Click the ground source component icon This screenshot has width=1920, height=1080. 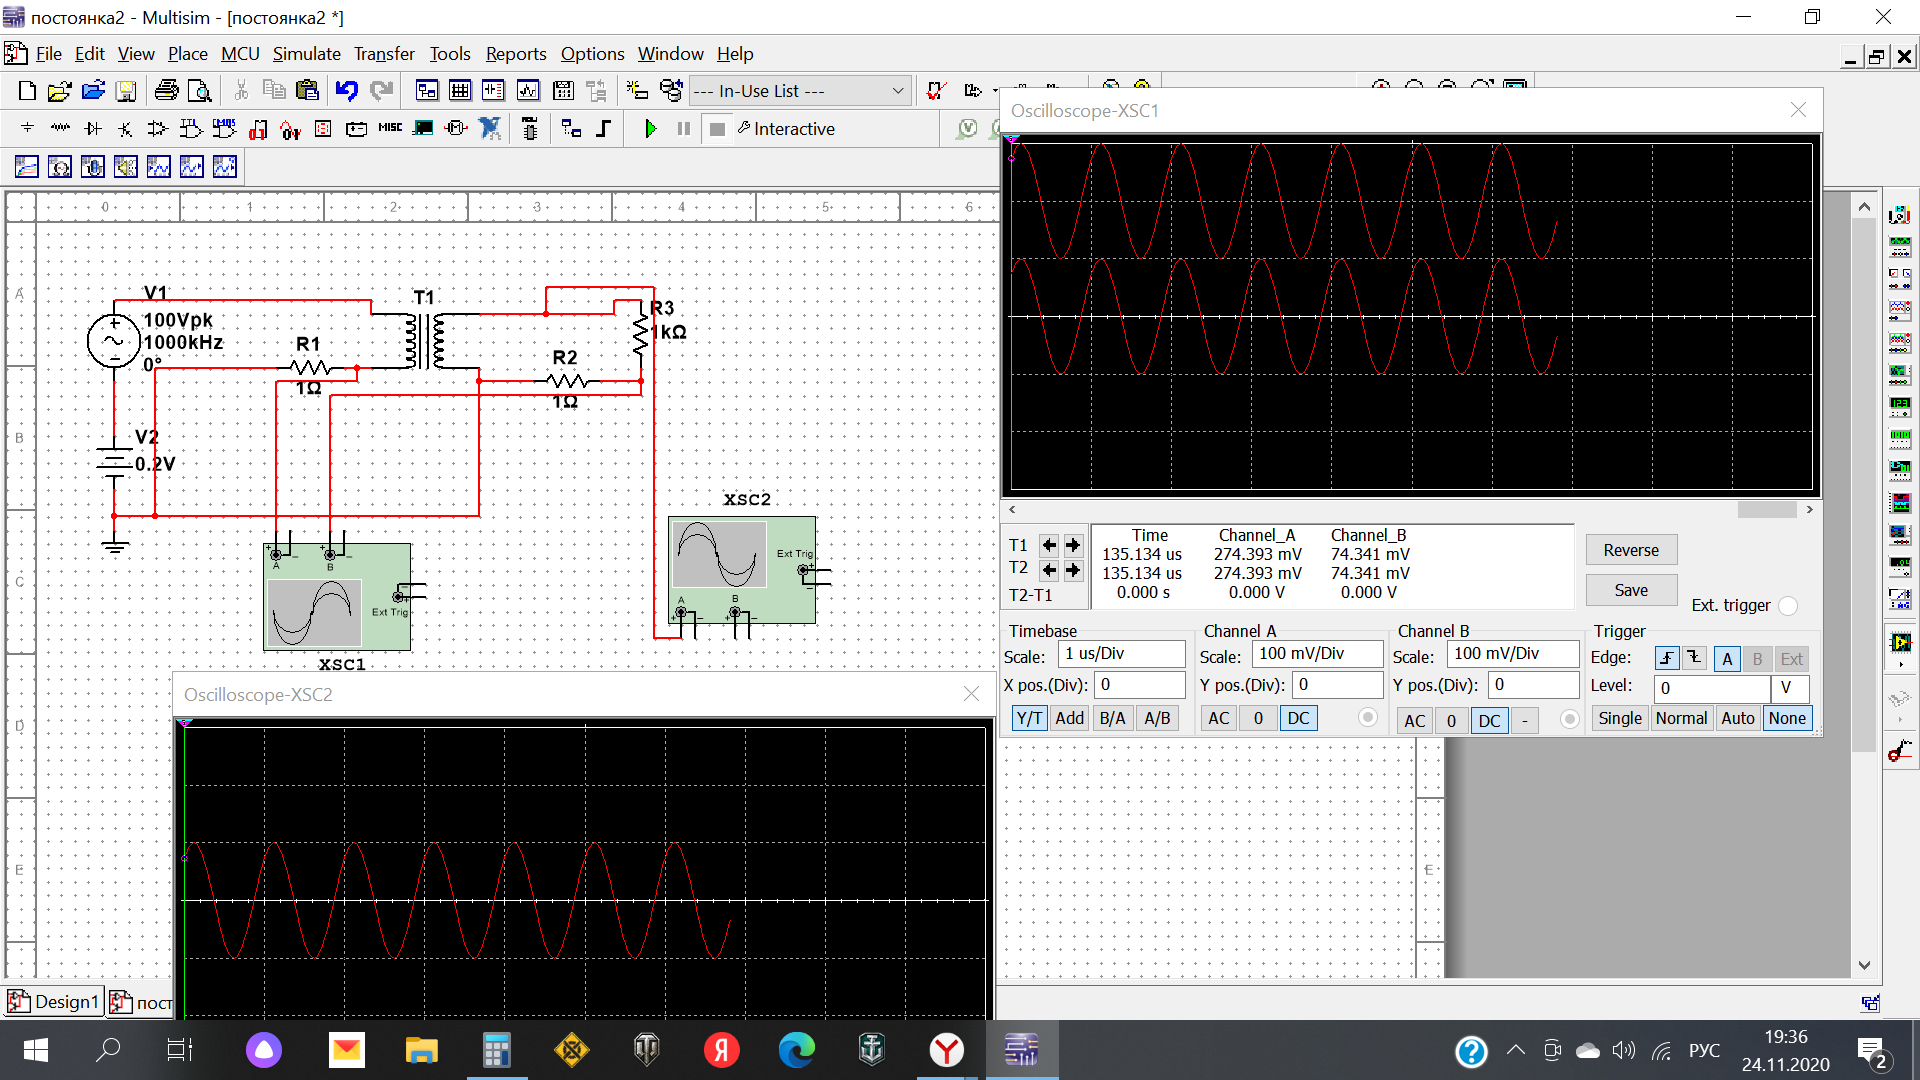[x=27, y=128]
